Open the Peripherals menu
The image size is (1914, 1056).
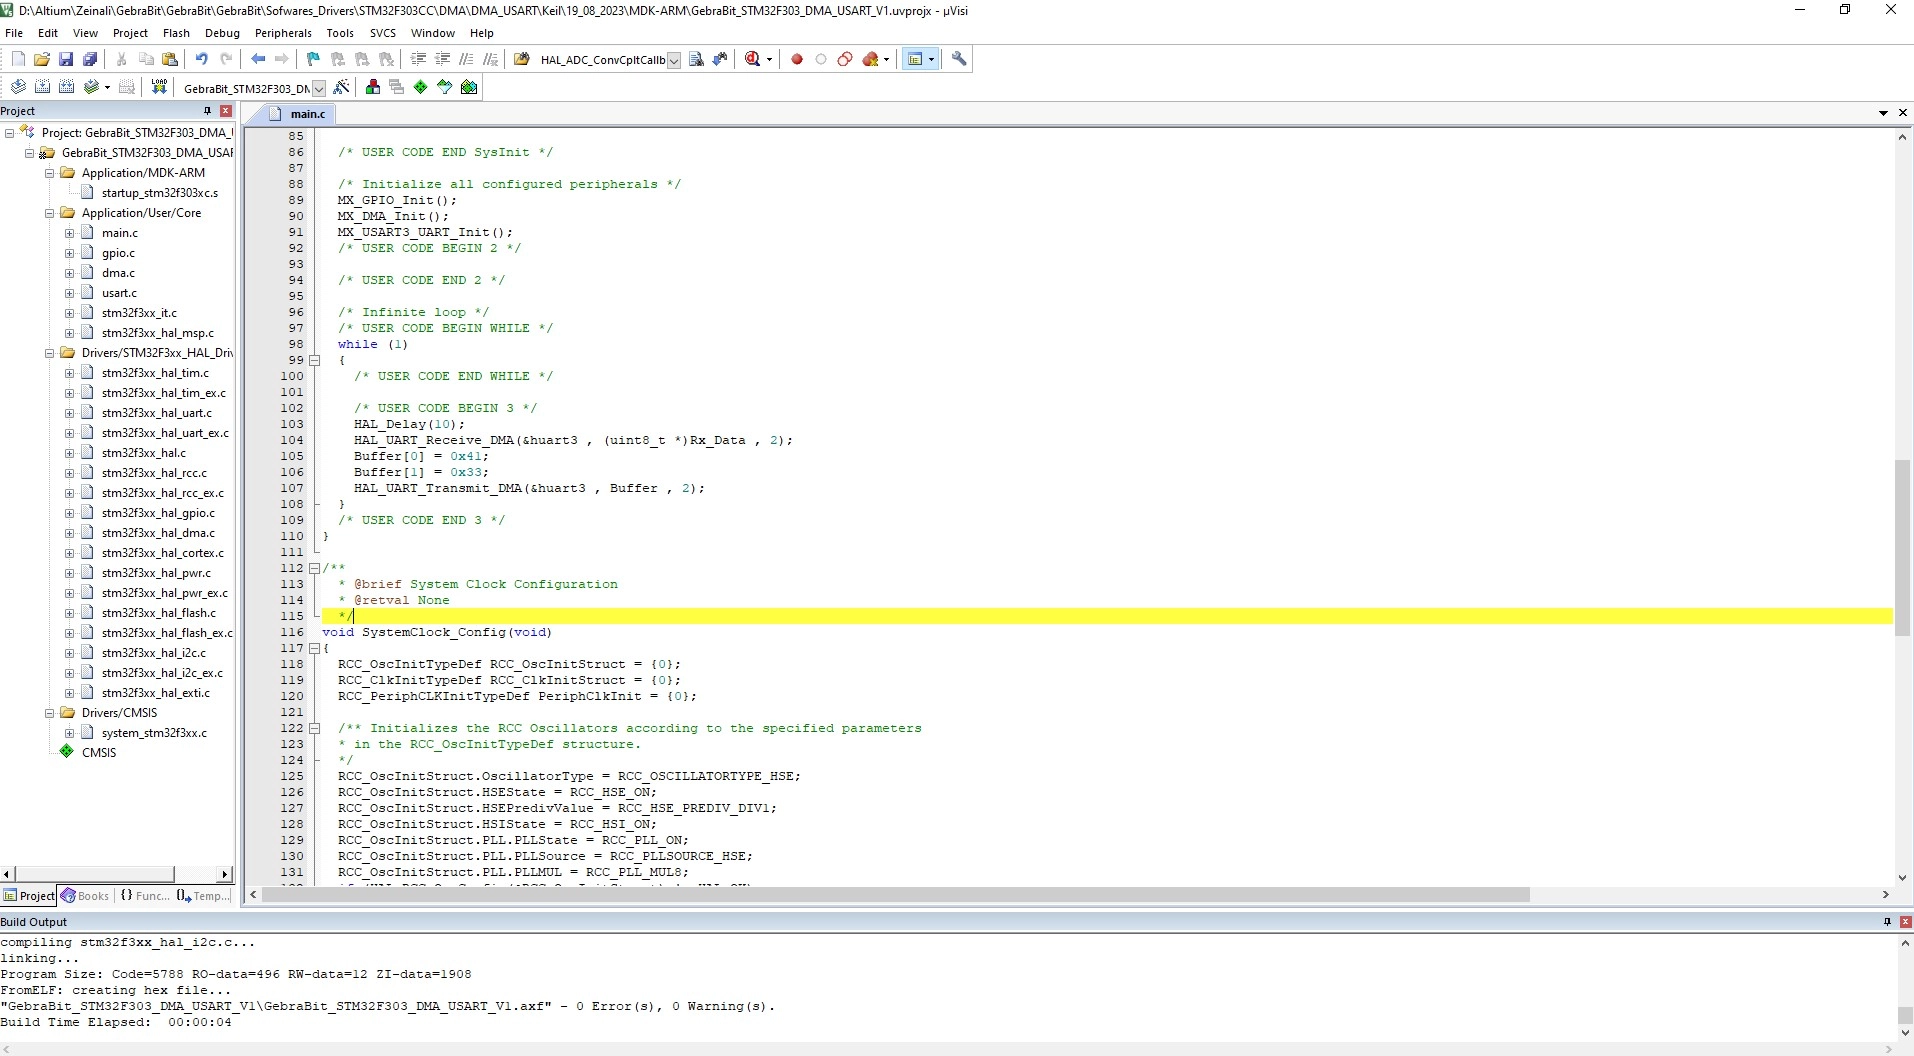(x=283, y=33)
